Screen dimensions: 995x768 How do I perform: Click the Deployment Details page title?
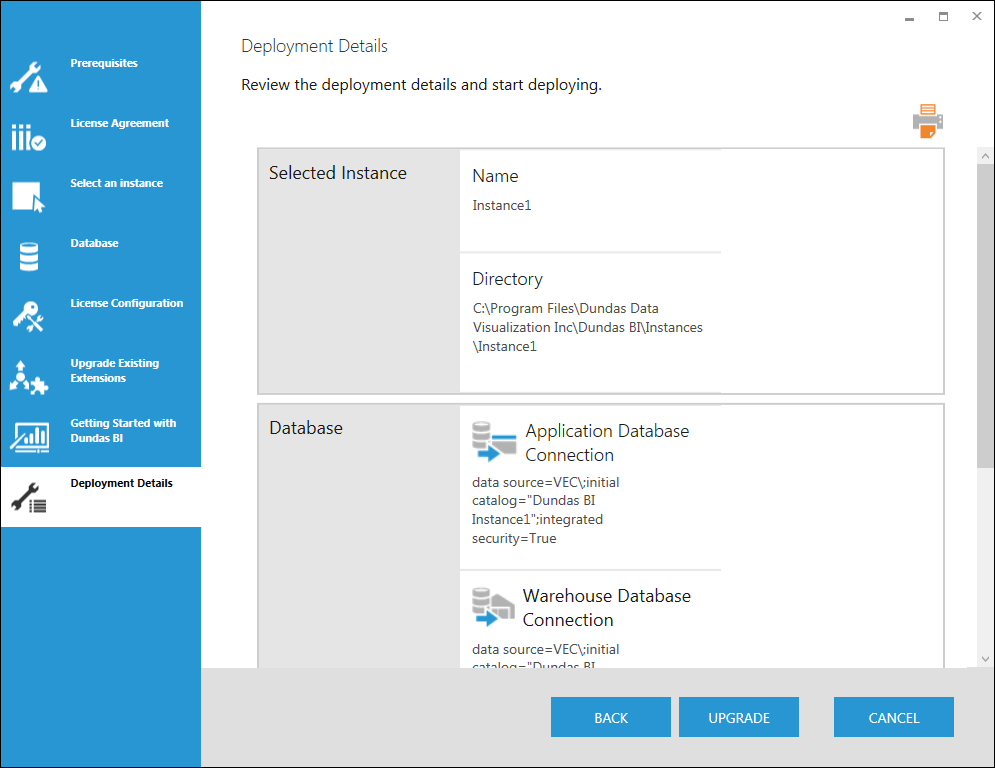pyautogui.click(x=314, y=46)
